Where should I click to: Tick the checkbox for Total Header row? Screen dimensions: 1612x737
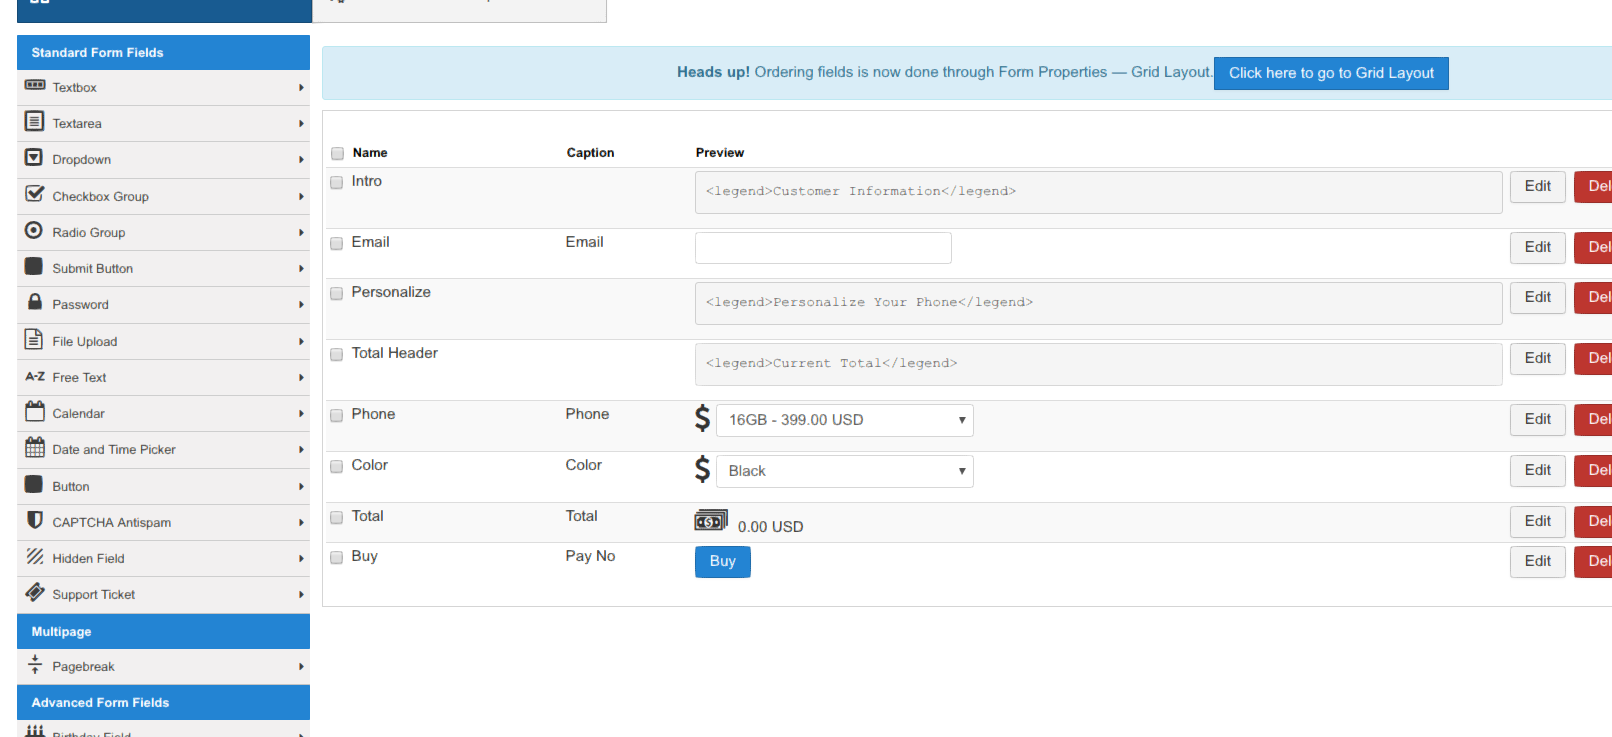[x=337, y=354]
